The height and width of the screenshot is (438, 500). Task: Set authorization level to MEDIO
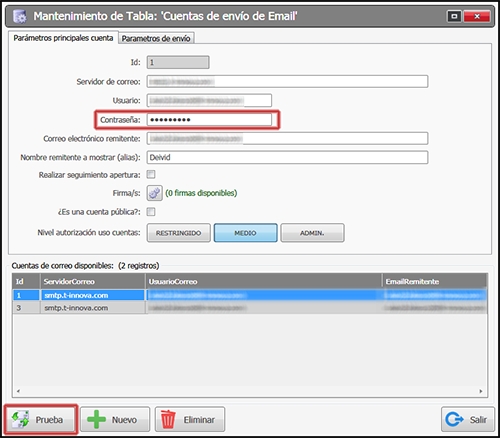click(x=245, y=233)
